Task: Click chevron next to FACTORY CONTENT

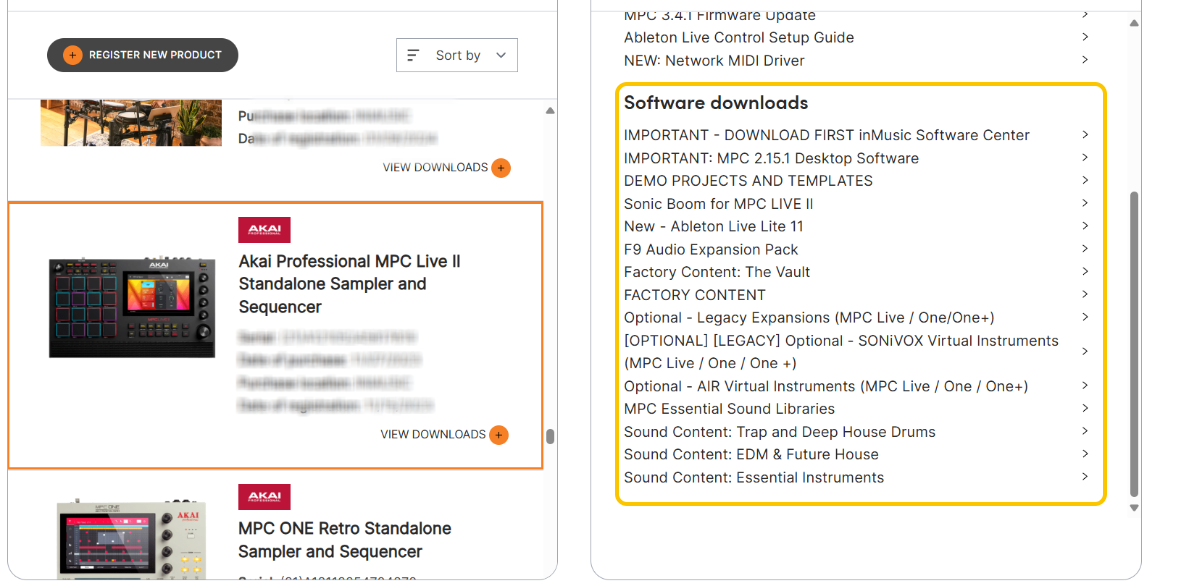Action: click(1085, 293)
